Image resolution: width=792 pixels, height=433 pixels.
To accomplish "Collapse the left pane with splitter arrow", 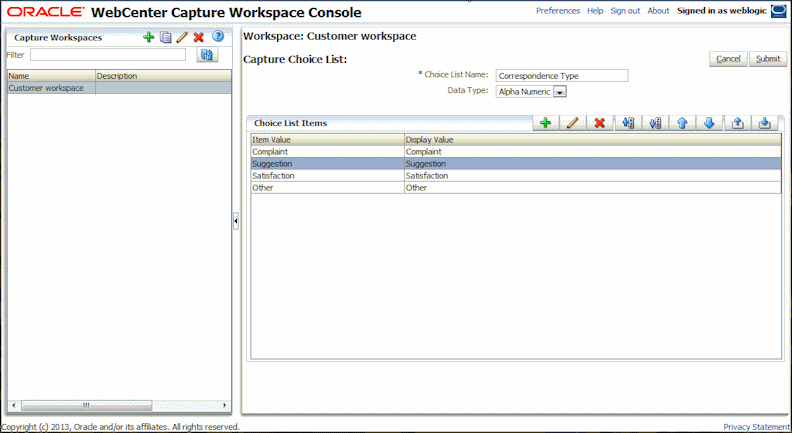I will point(236,221).
